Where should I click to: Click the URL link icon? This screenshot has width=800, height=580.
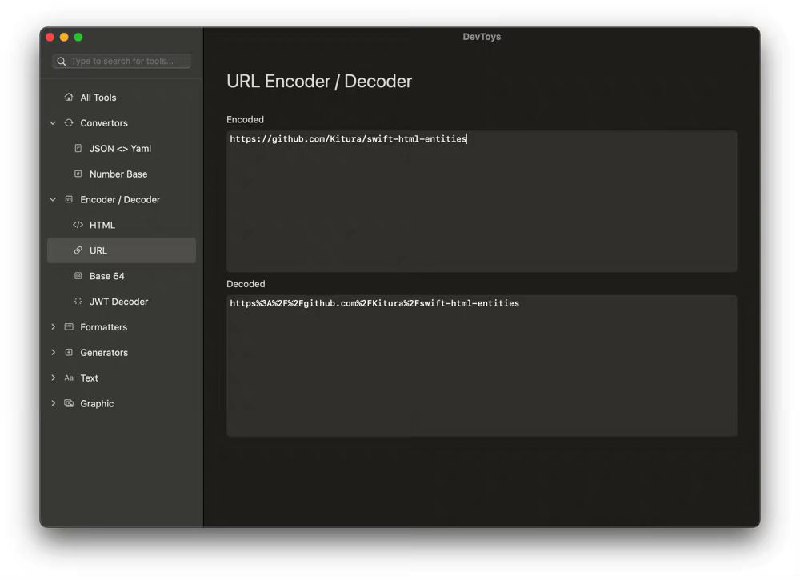(x=78, y=250)
